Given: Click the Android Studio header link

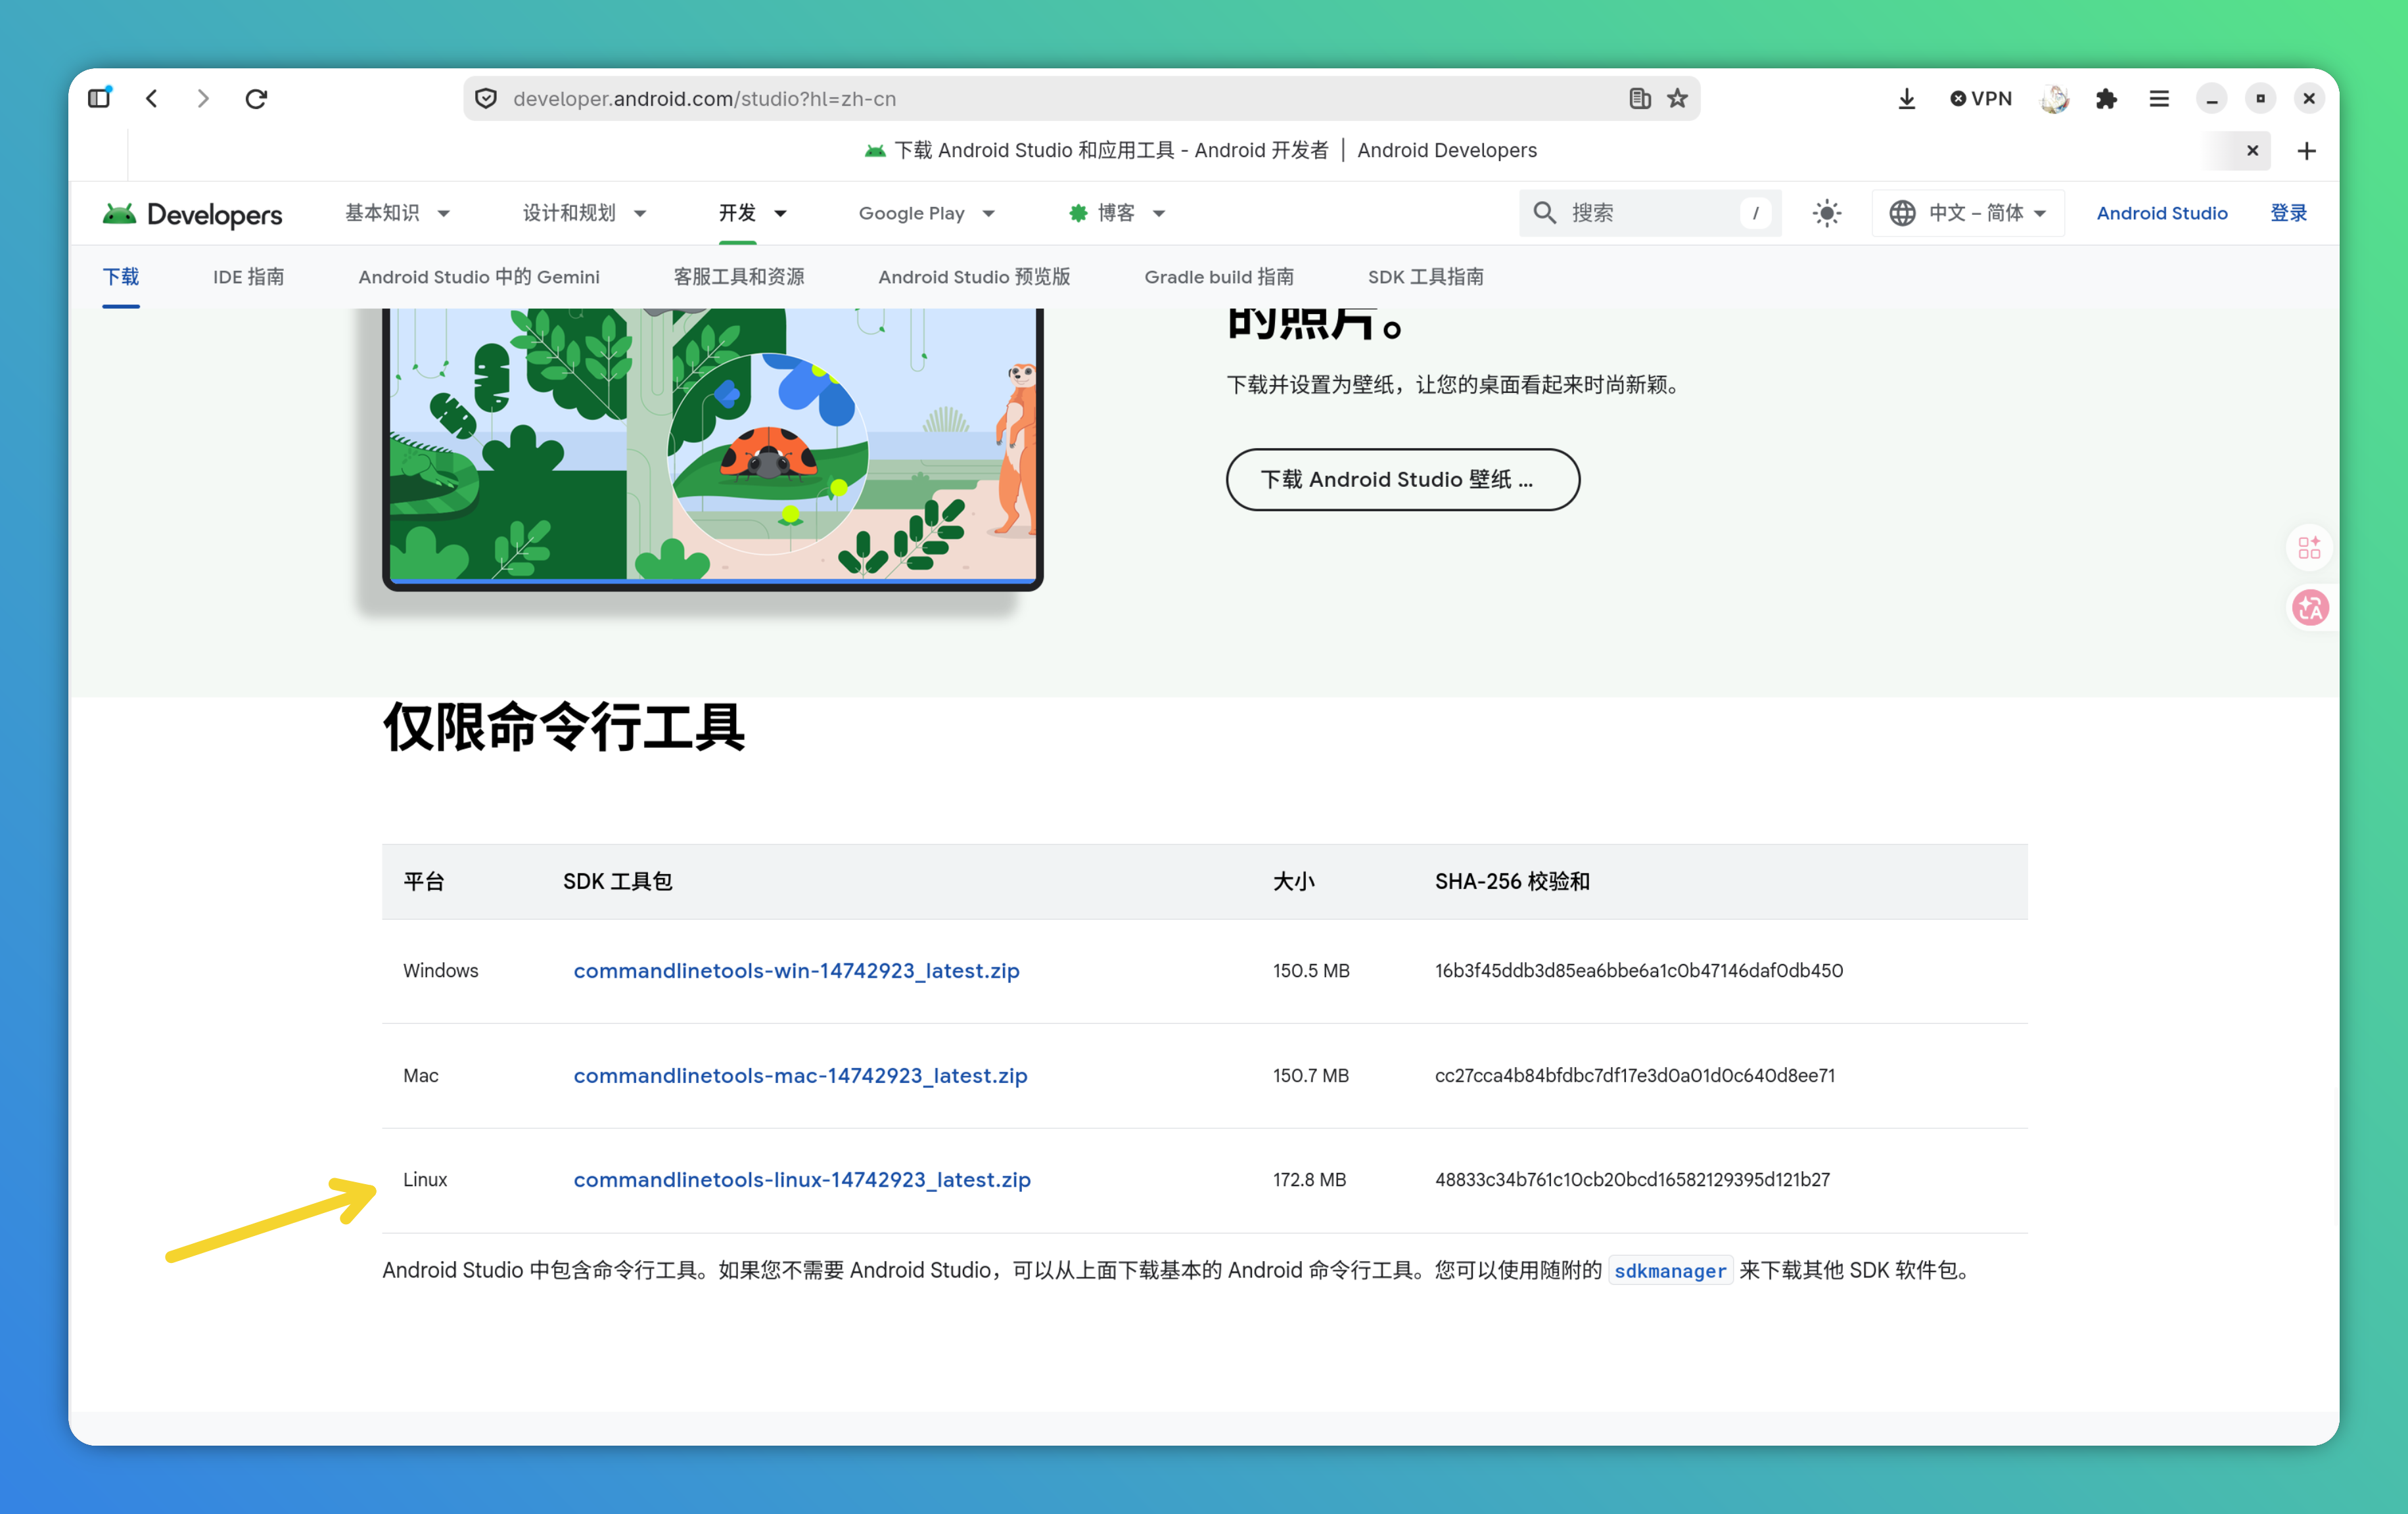Looking at the screenshot, I should point(2161,213).
